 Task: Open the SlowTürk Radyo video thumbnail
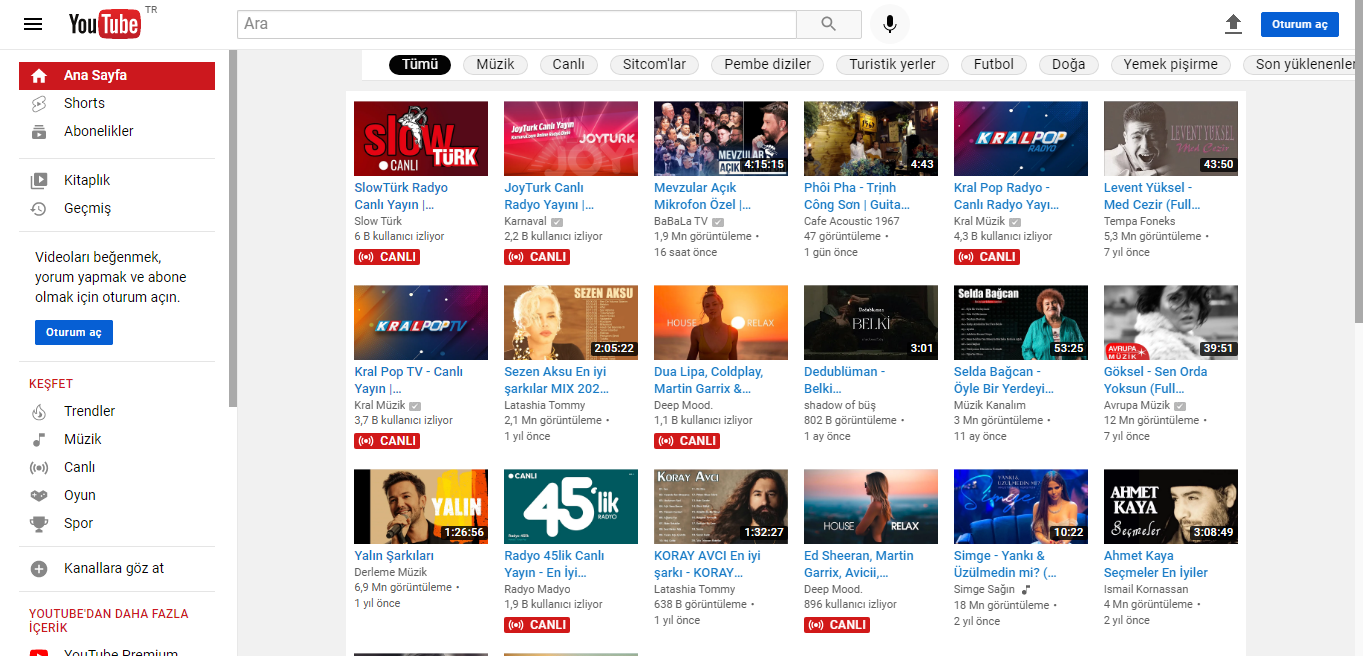point(421,139)
